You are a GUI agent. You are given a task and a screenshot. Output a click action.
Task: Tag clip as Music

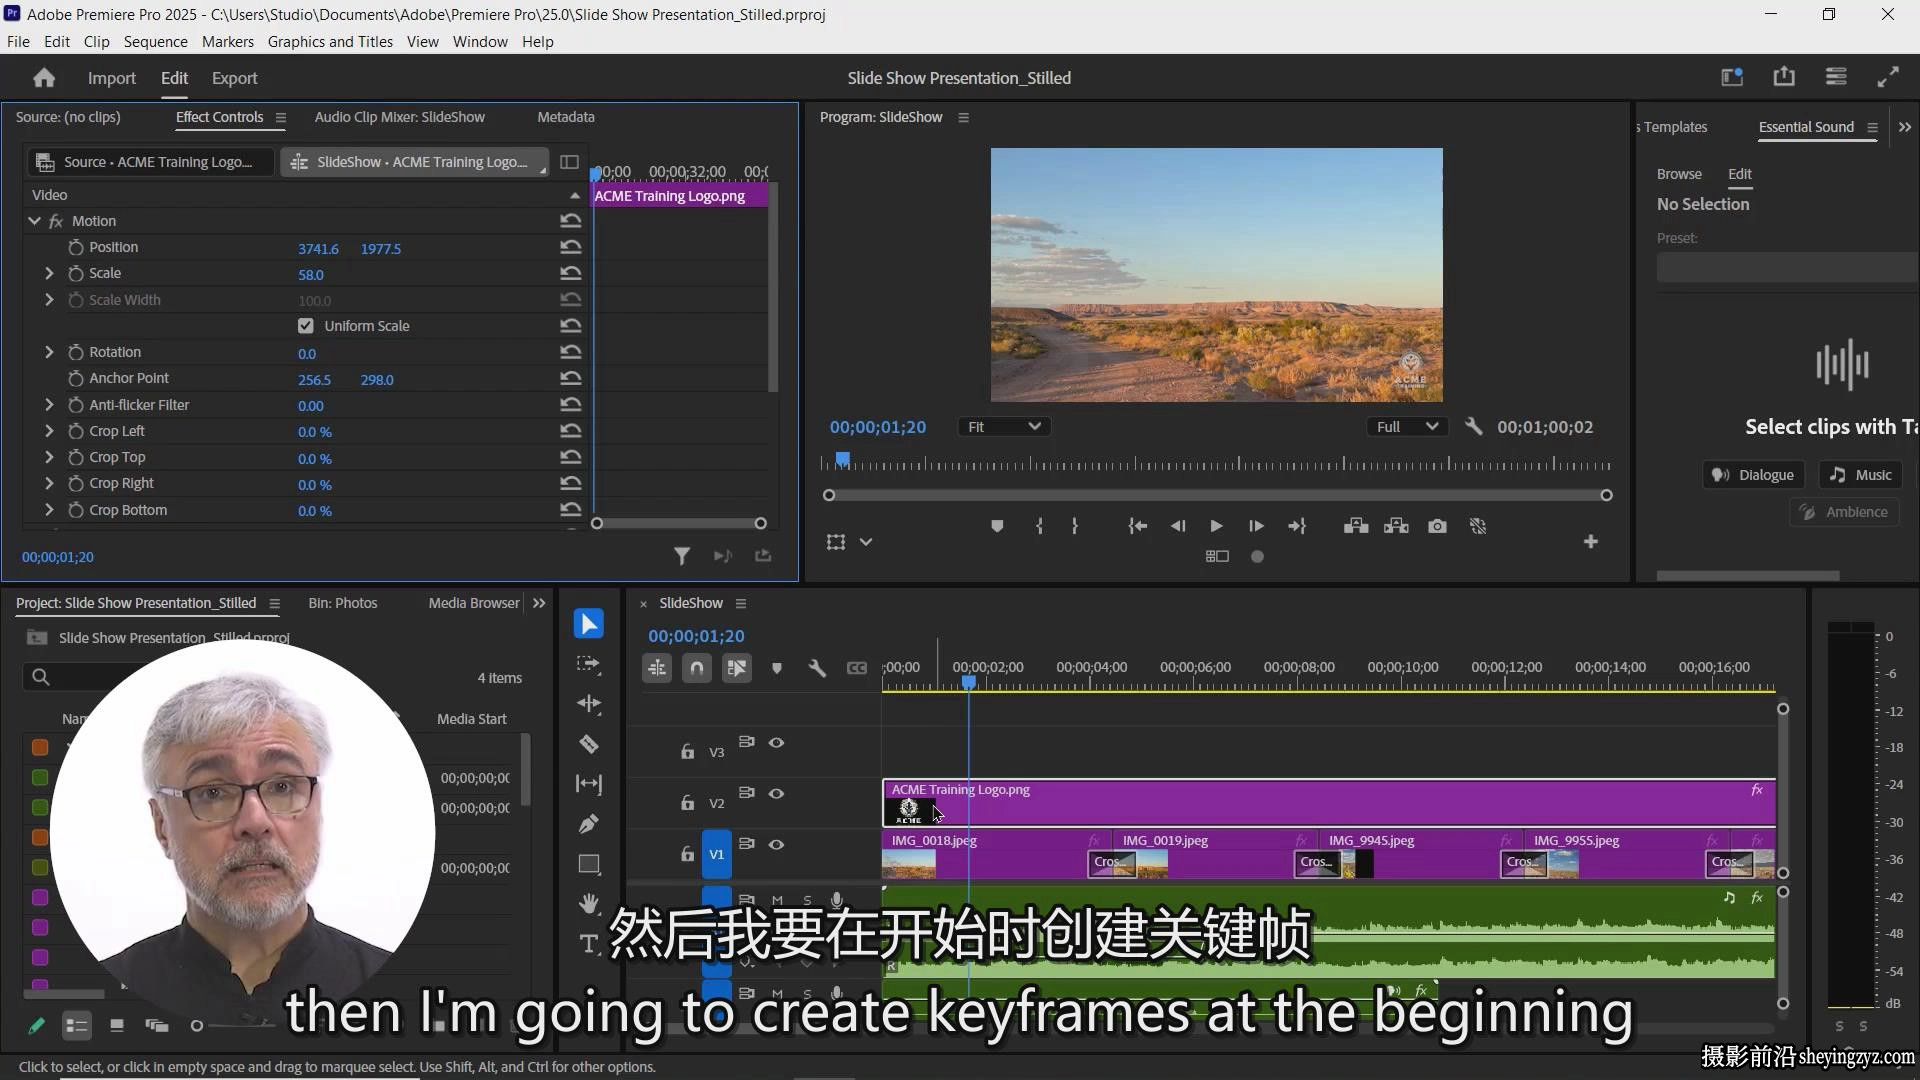click(x=1861, y=475)
